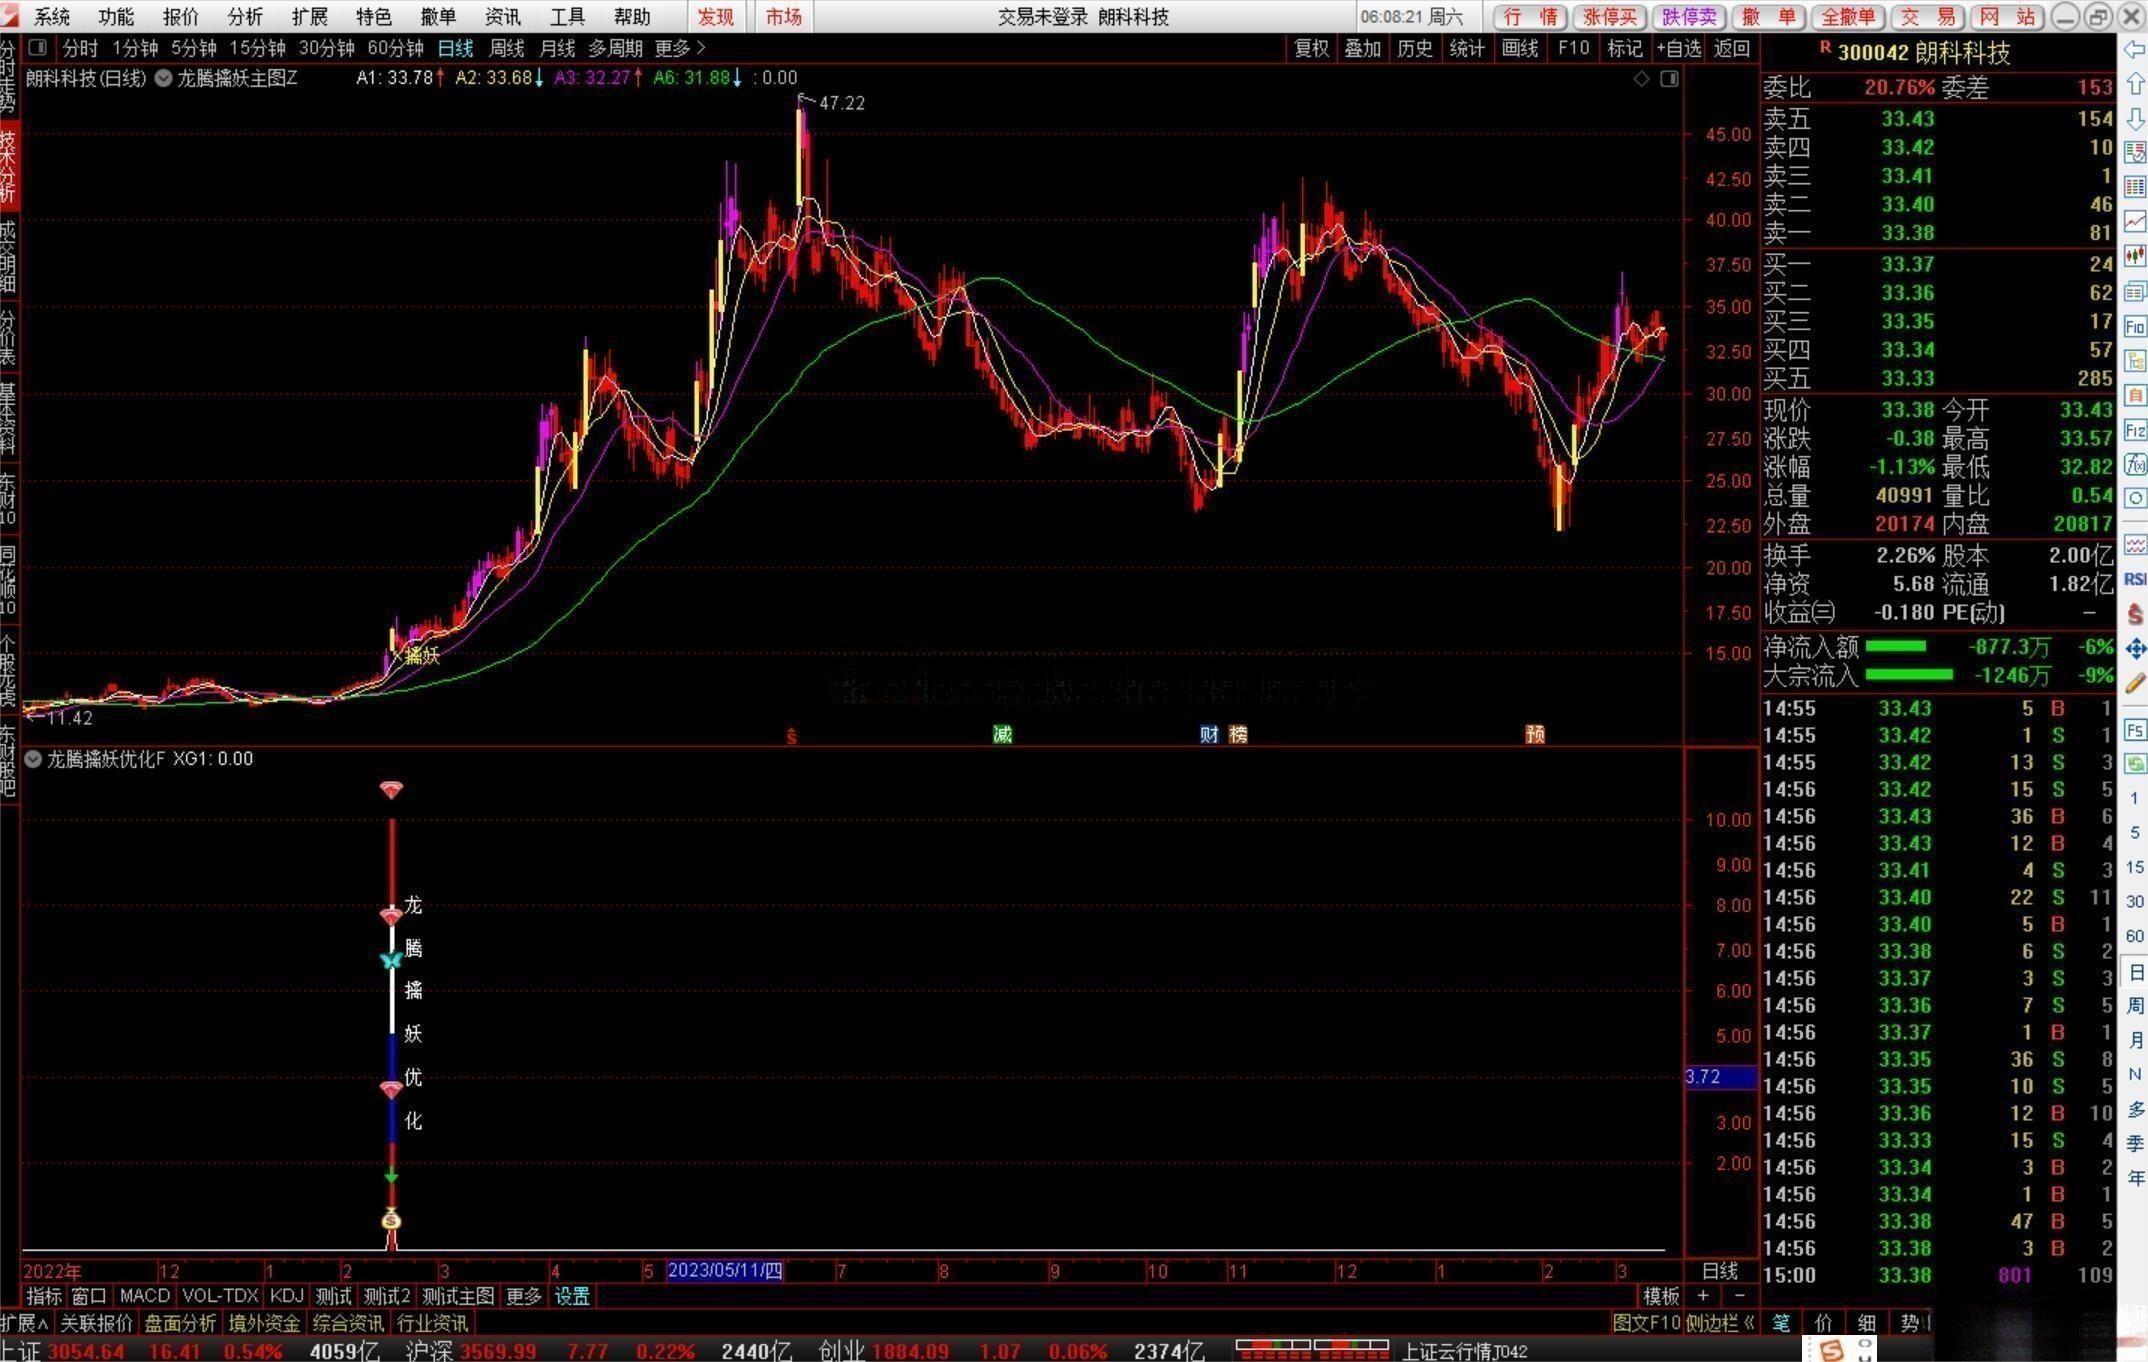Switch to the MACD indicator tab
This screenshot has width=2148, height=1362.
[x=144, y=1296]
